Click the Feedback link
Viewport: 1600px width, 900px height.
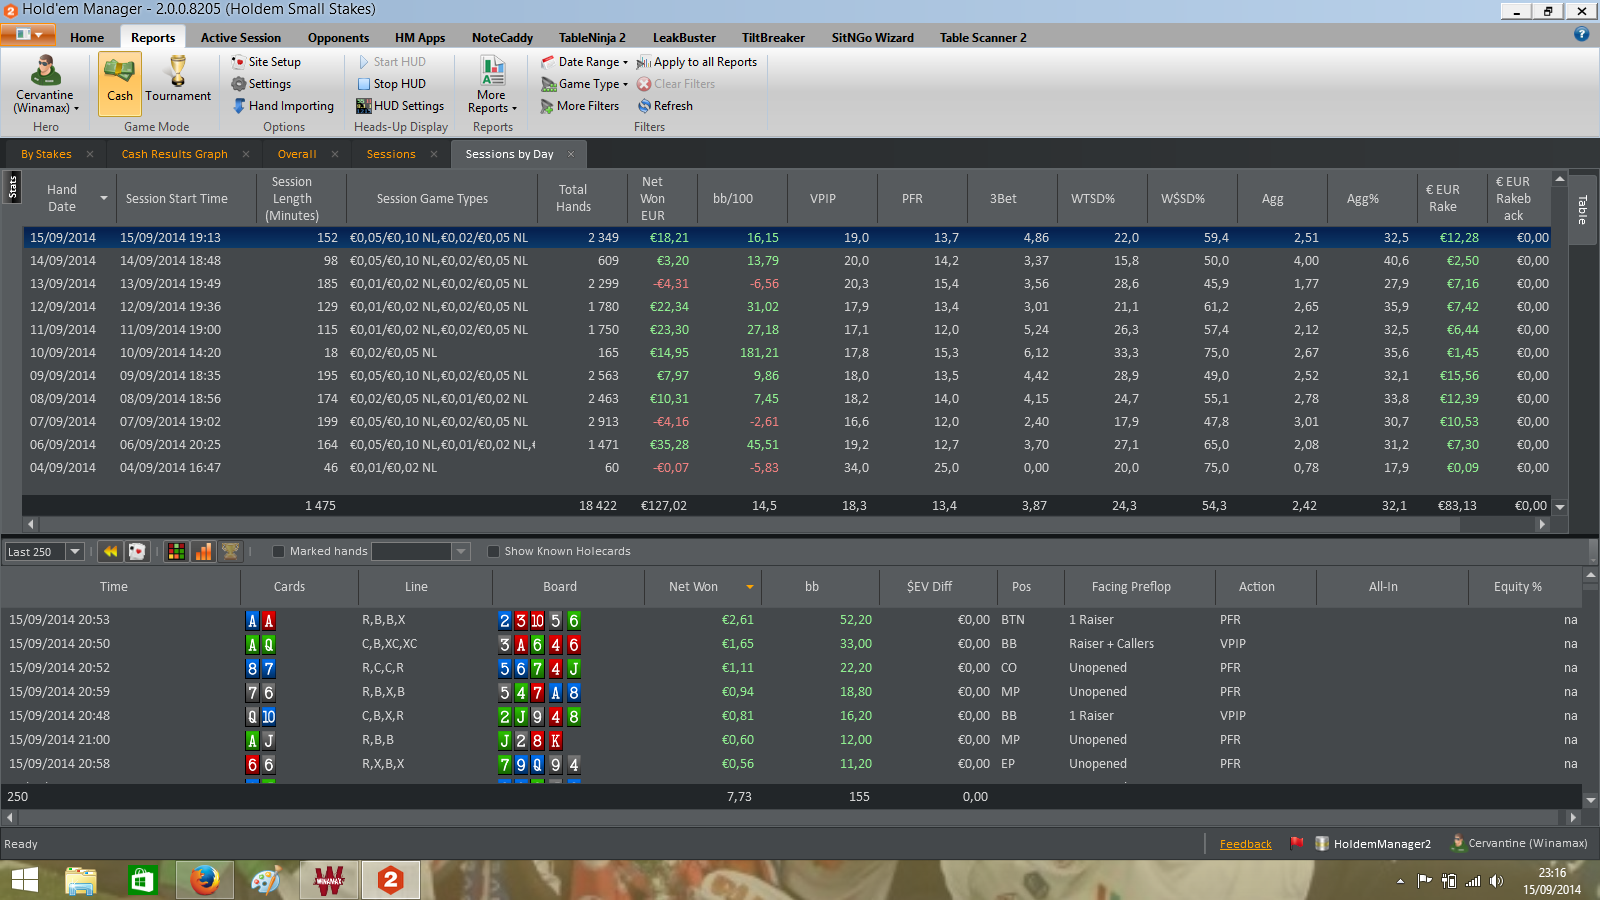coord(1246,844)
